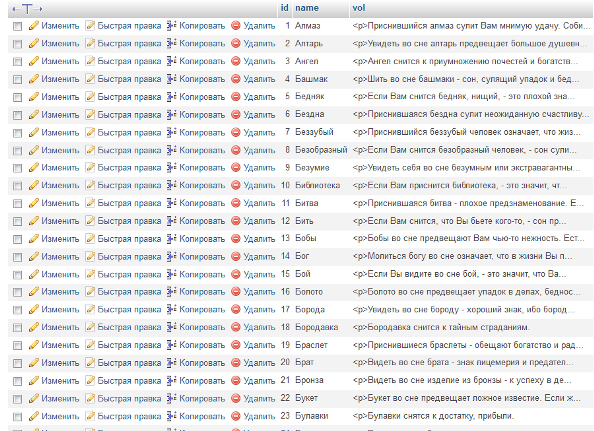Image resolution: width=594 pixels, height=431 pixels.
Task: Click the full texts toggle arrows in header
Action: point(27,9)
